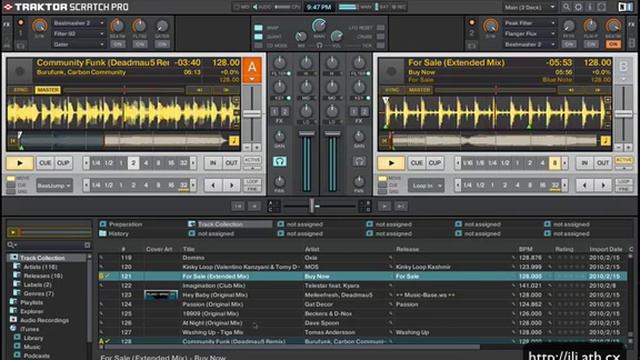Toggle FX1 FLT92 ON button

tap(140, 44)
